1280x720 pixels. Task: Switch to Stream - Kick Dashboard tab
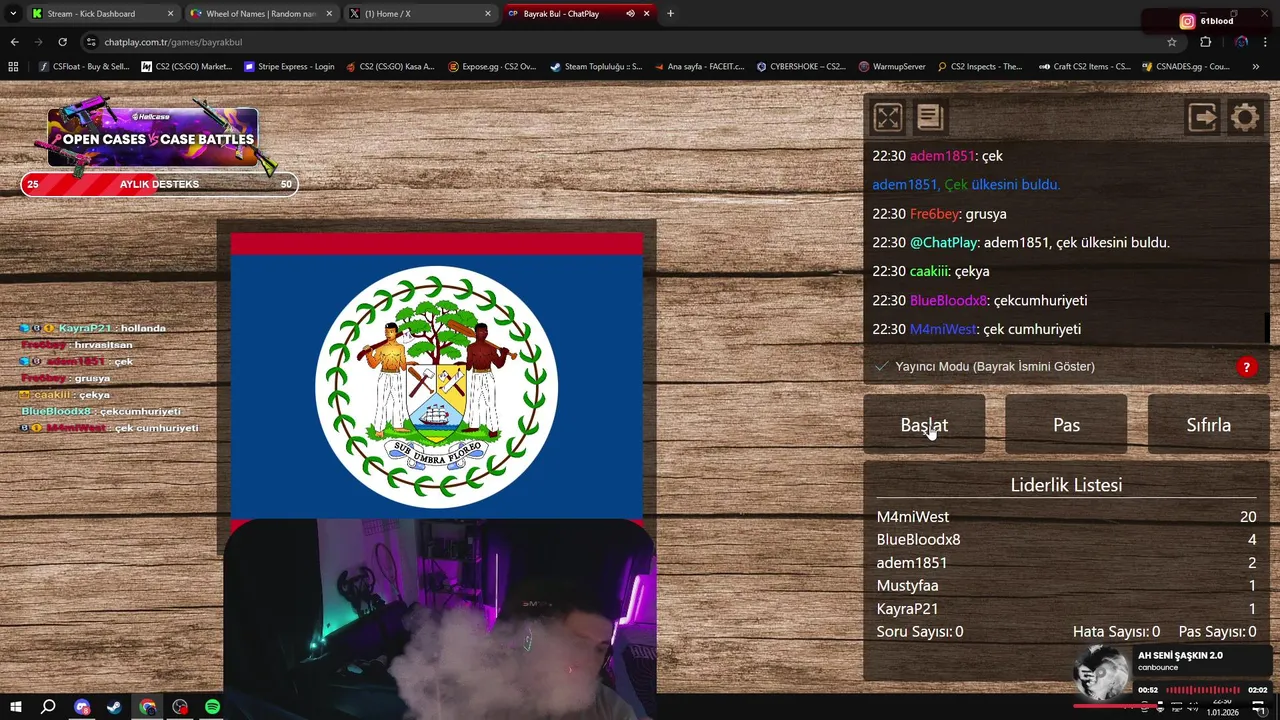pyautogui.click(x=102, y=14)
